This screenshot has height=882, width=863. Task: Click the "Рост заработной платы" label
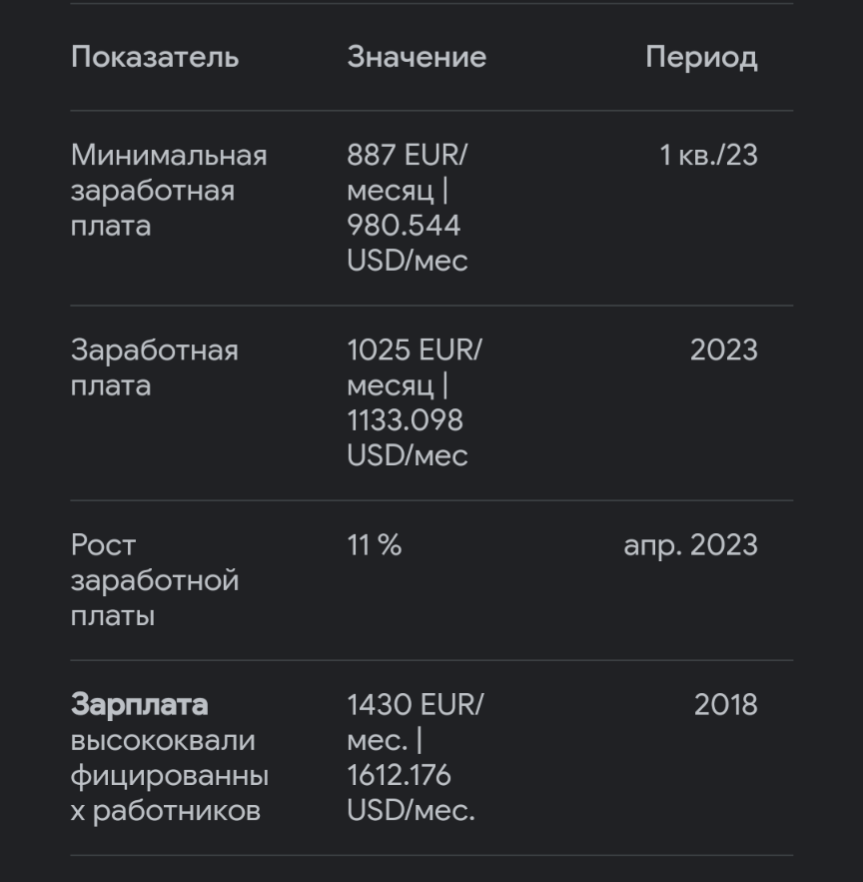pos(154,580)
